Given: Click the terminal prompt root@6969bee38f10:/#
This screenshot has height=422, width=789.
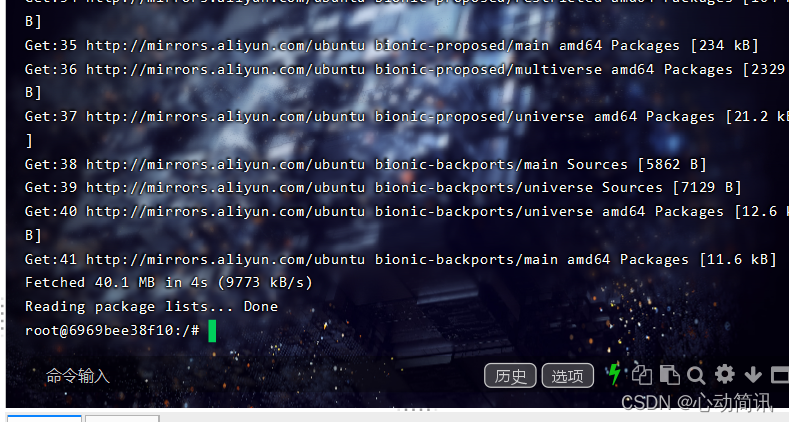Looking at the screenshot, I should [x=112, y=330].
